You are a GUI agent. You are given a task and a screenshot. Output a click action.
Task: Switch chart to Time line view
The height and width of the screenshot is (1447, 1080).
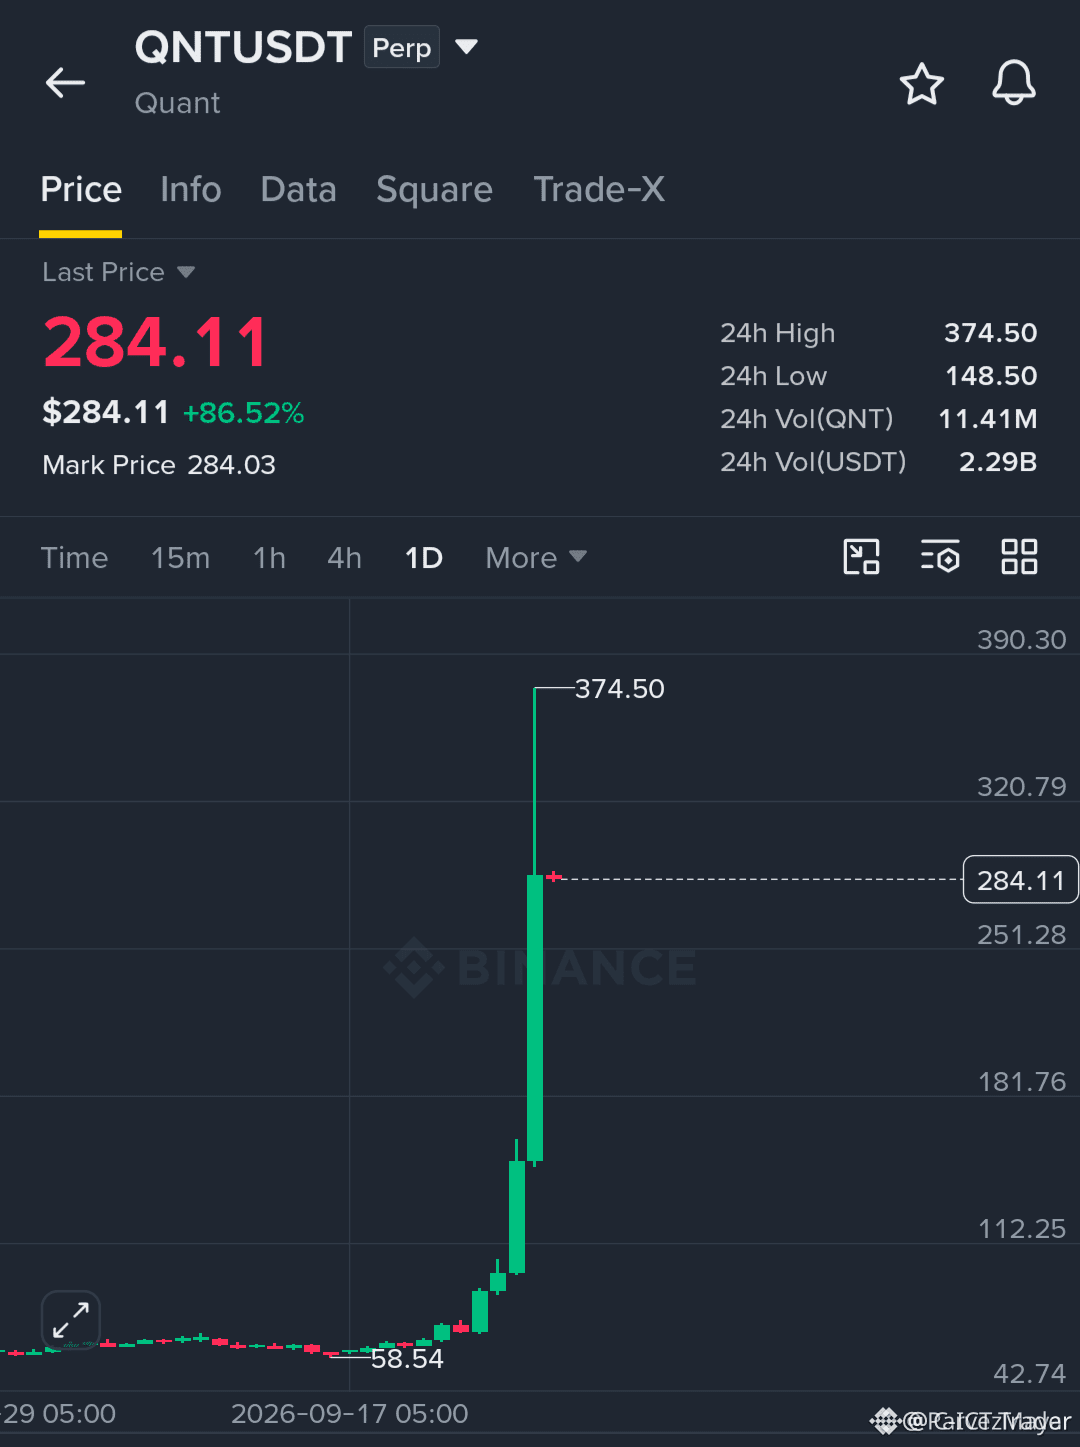74,558
